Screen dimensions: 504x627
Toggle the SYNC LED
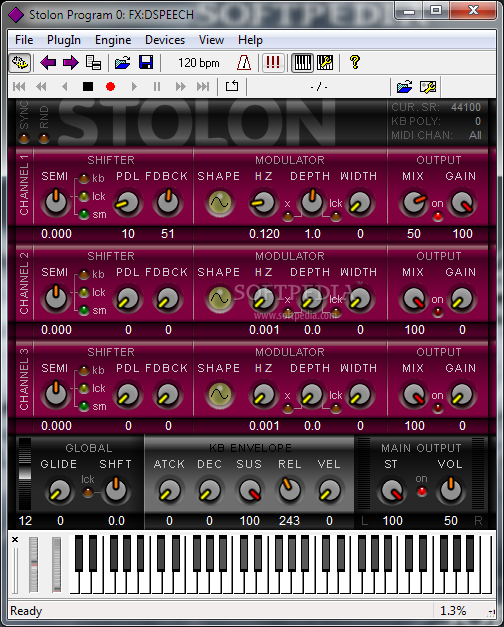tap(24, 138)
